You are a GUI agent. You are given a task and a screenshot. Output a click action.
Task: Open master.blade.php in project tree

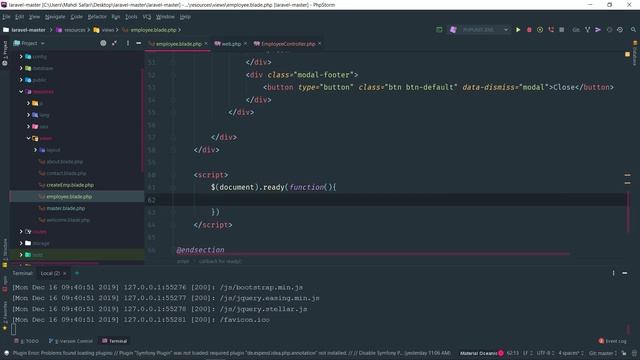point(65,208)
